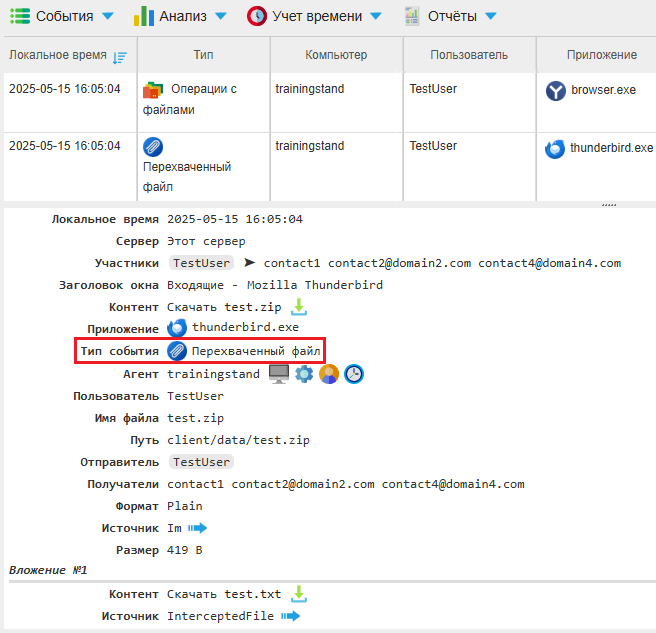The width and height of the screenshot is (656, 633).
Task: Click the browser.exe Yandex icon
Action: (x=556, y=91)
